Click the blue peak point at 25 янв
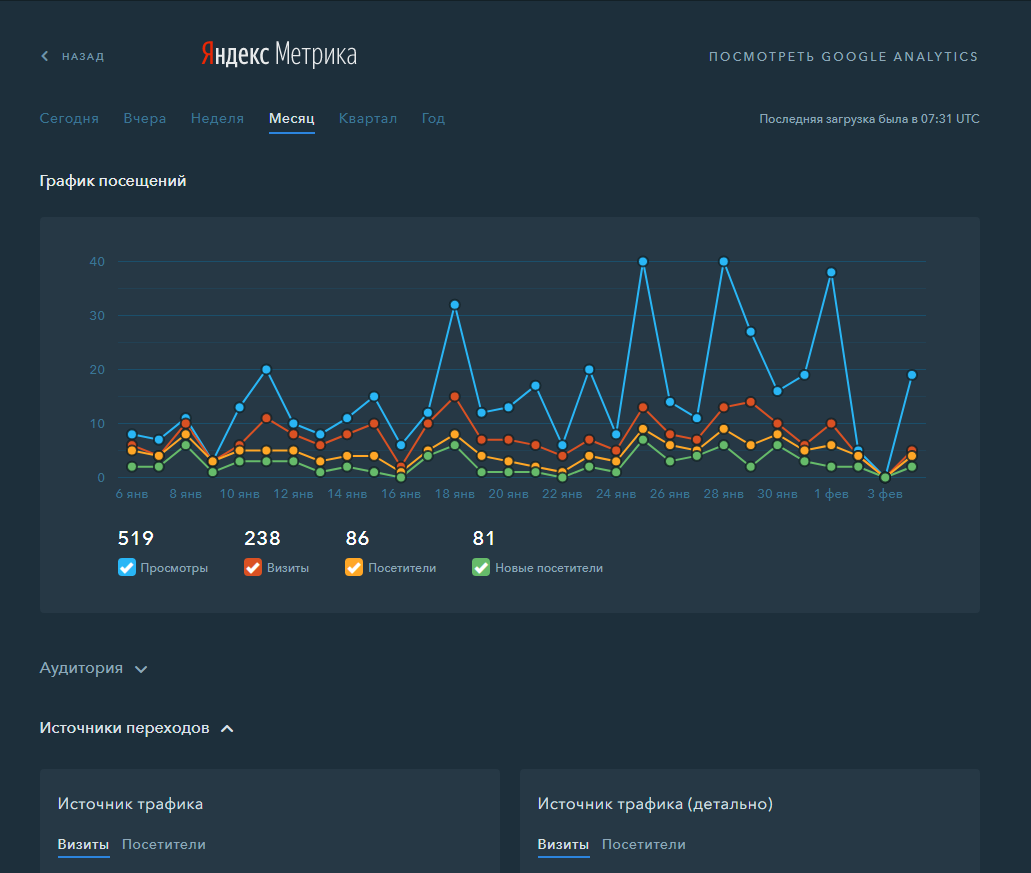The image size is (1031, 873). (x=643, y=262)
